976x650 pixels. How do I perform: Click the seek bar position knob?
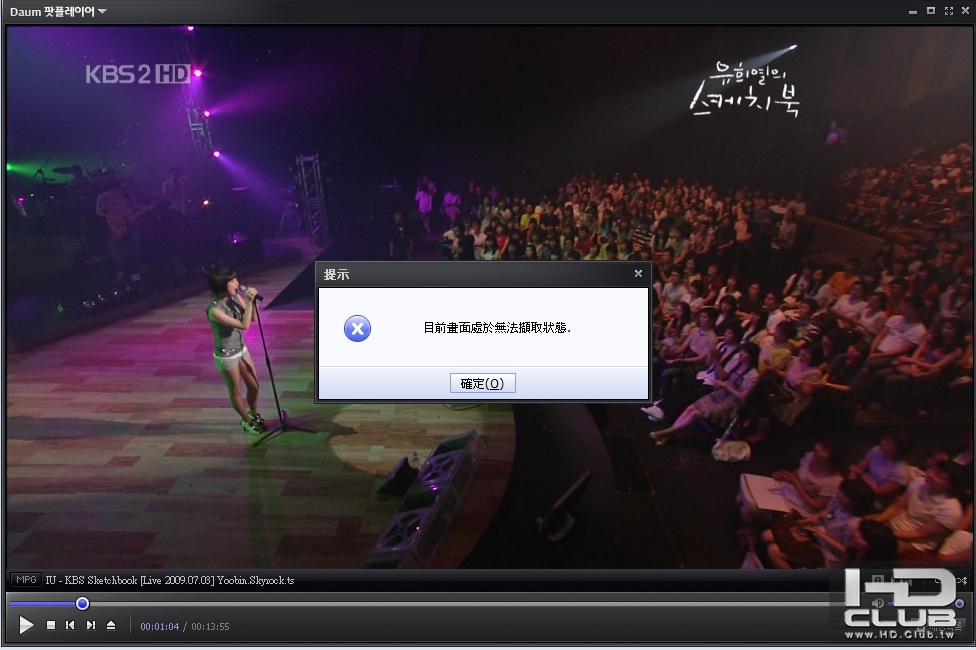[82, 603]
